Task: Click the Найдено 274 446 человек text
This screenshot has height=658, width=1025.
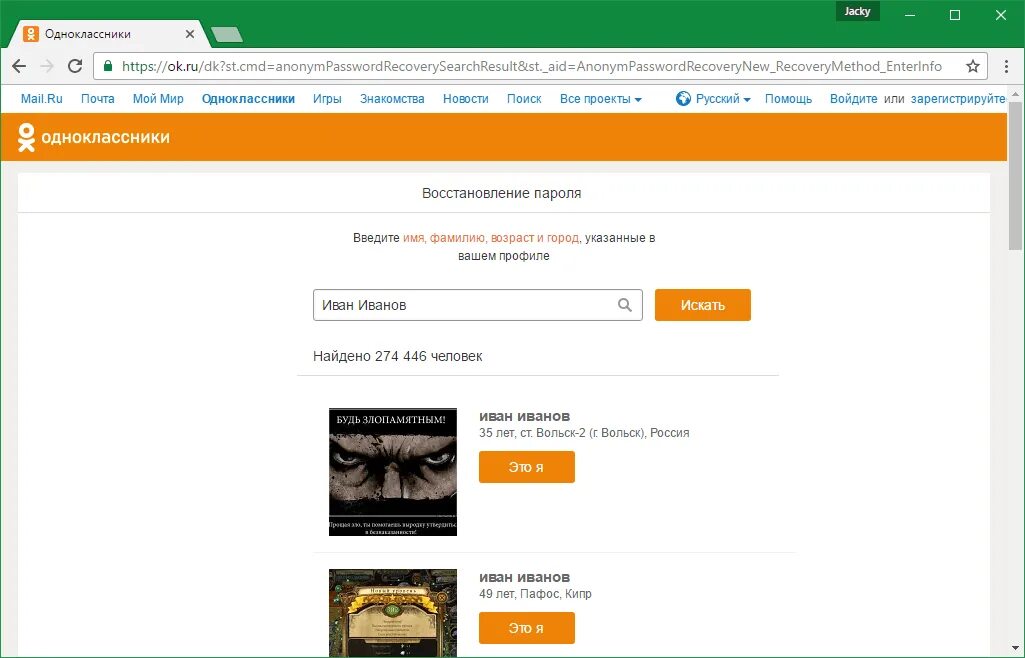Action: pos(397,356)
